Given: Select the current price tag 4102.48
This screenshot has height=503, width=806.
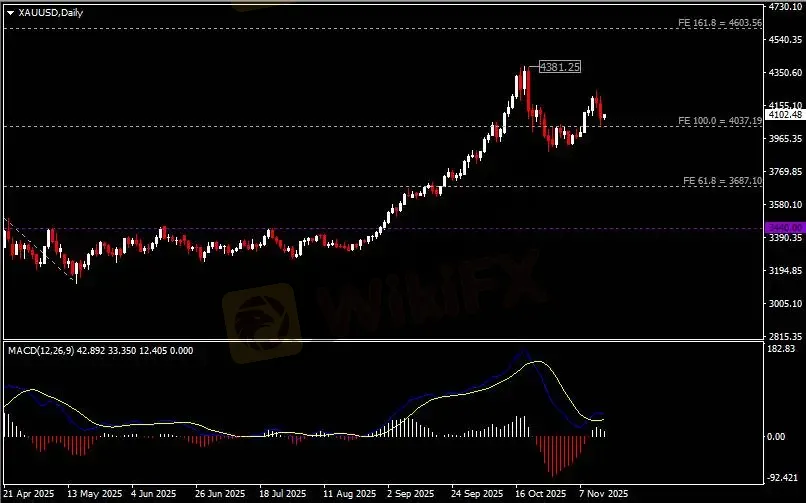Looking at the screenshot, I should click(785, 115).
